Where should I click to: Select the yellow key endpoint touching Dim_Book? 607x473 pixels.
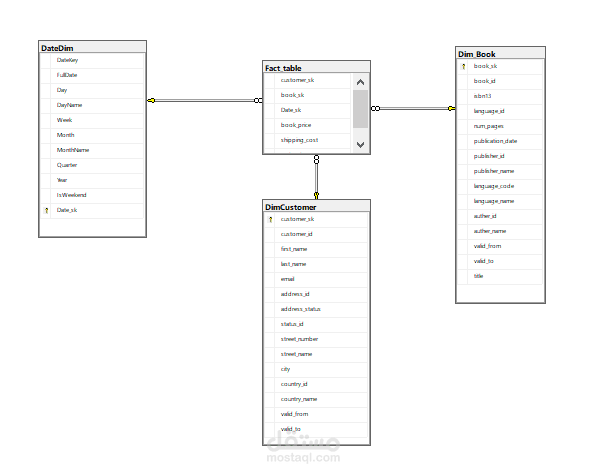[x=451, y=108]
